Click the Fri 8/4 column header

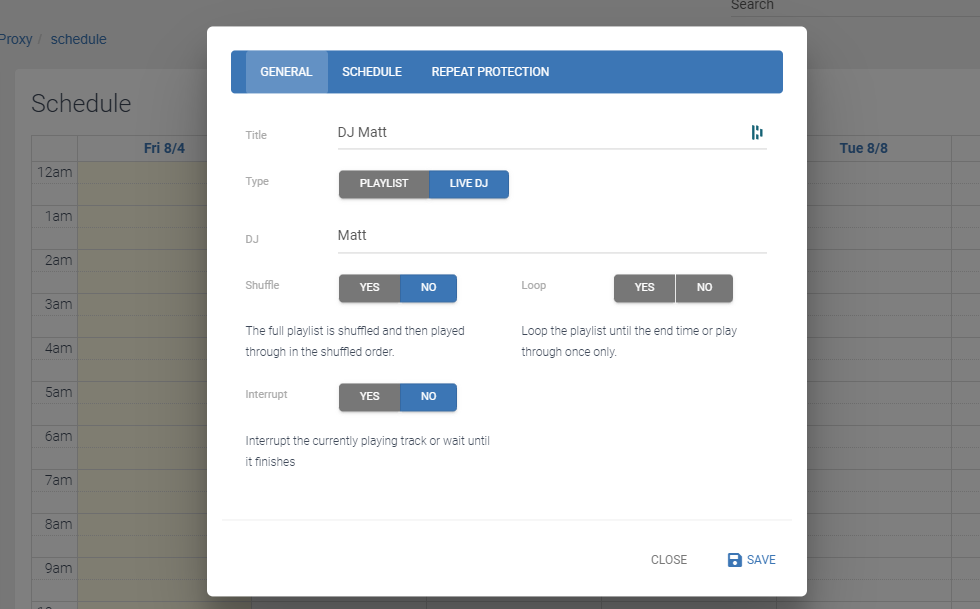click(164, 148)
